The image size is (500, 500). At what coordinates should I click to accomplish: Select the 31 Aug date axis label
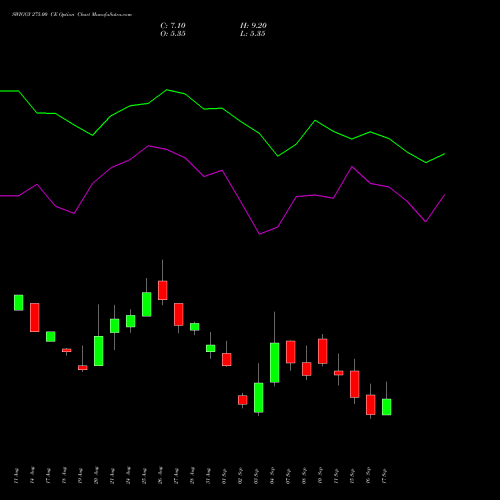coord(208,476)
